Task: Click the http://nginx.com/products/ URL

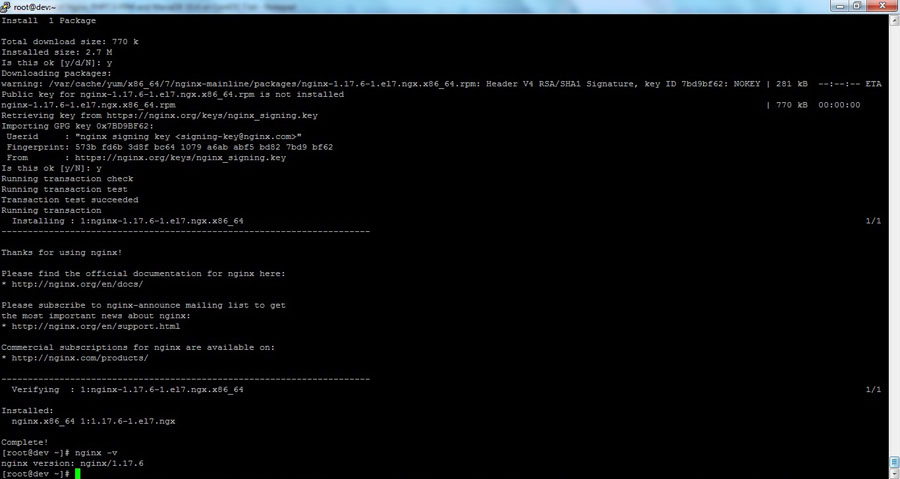Action: pyautogui.click(x=80, y=358)
